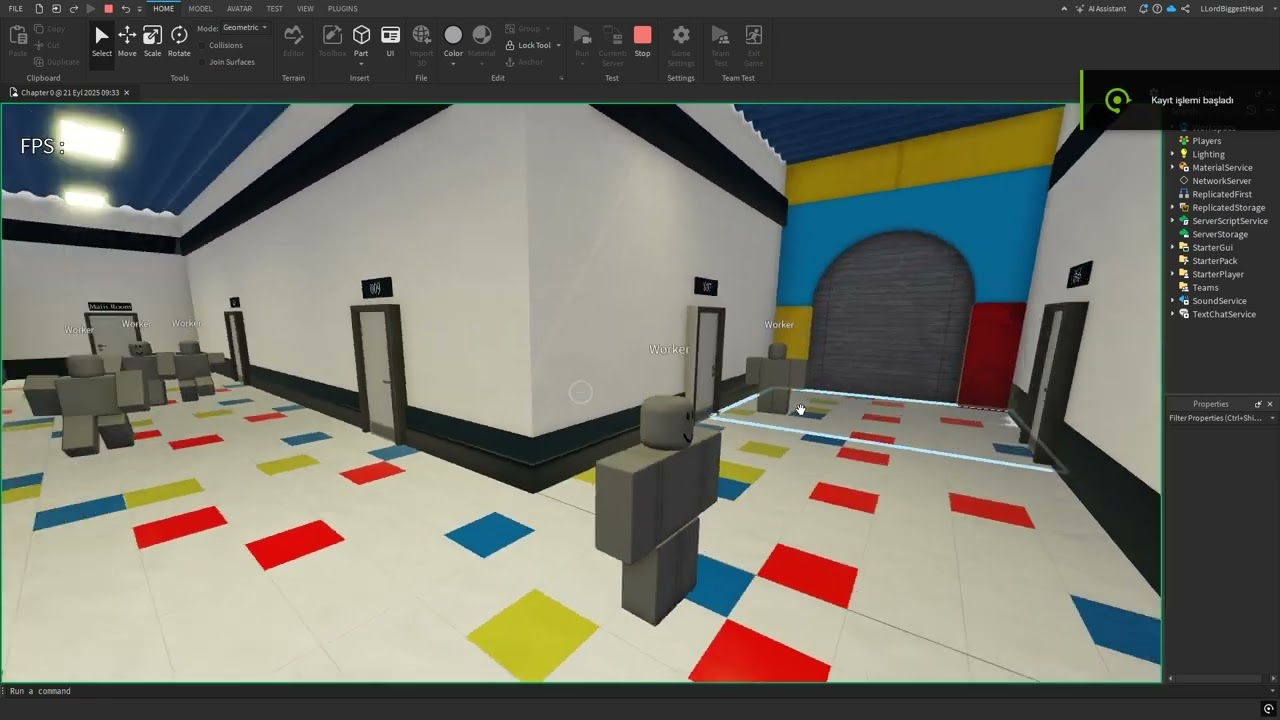1280x720 pixels.
Task: Switch to the VIEW tab
Action: coord(305,8)
